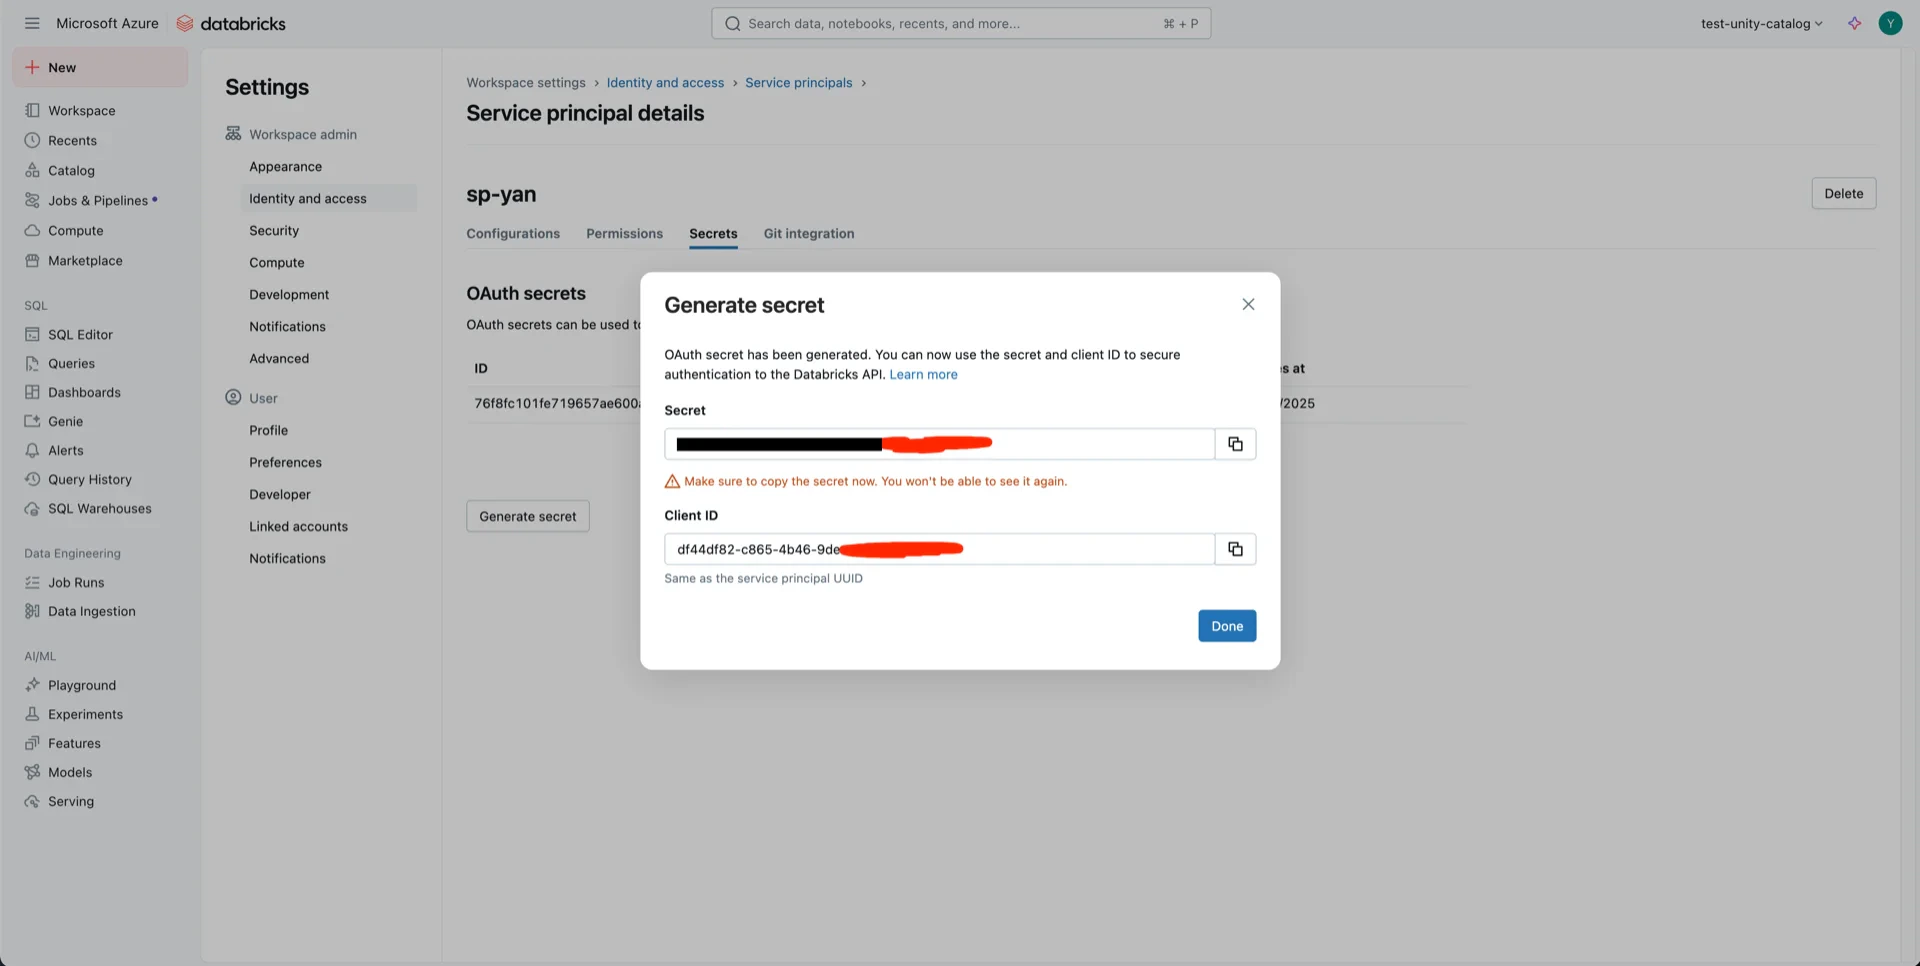This screenshot has width=1920, height=966.
Task: Select Identity and access settings
Action: pos(308,198)
